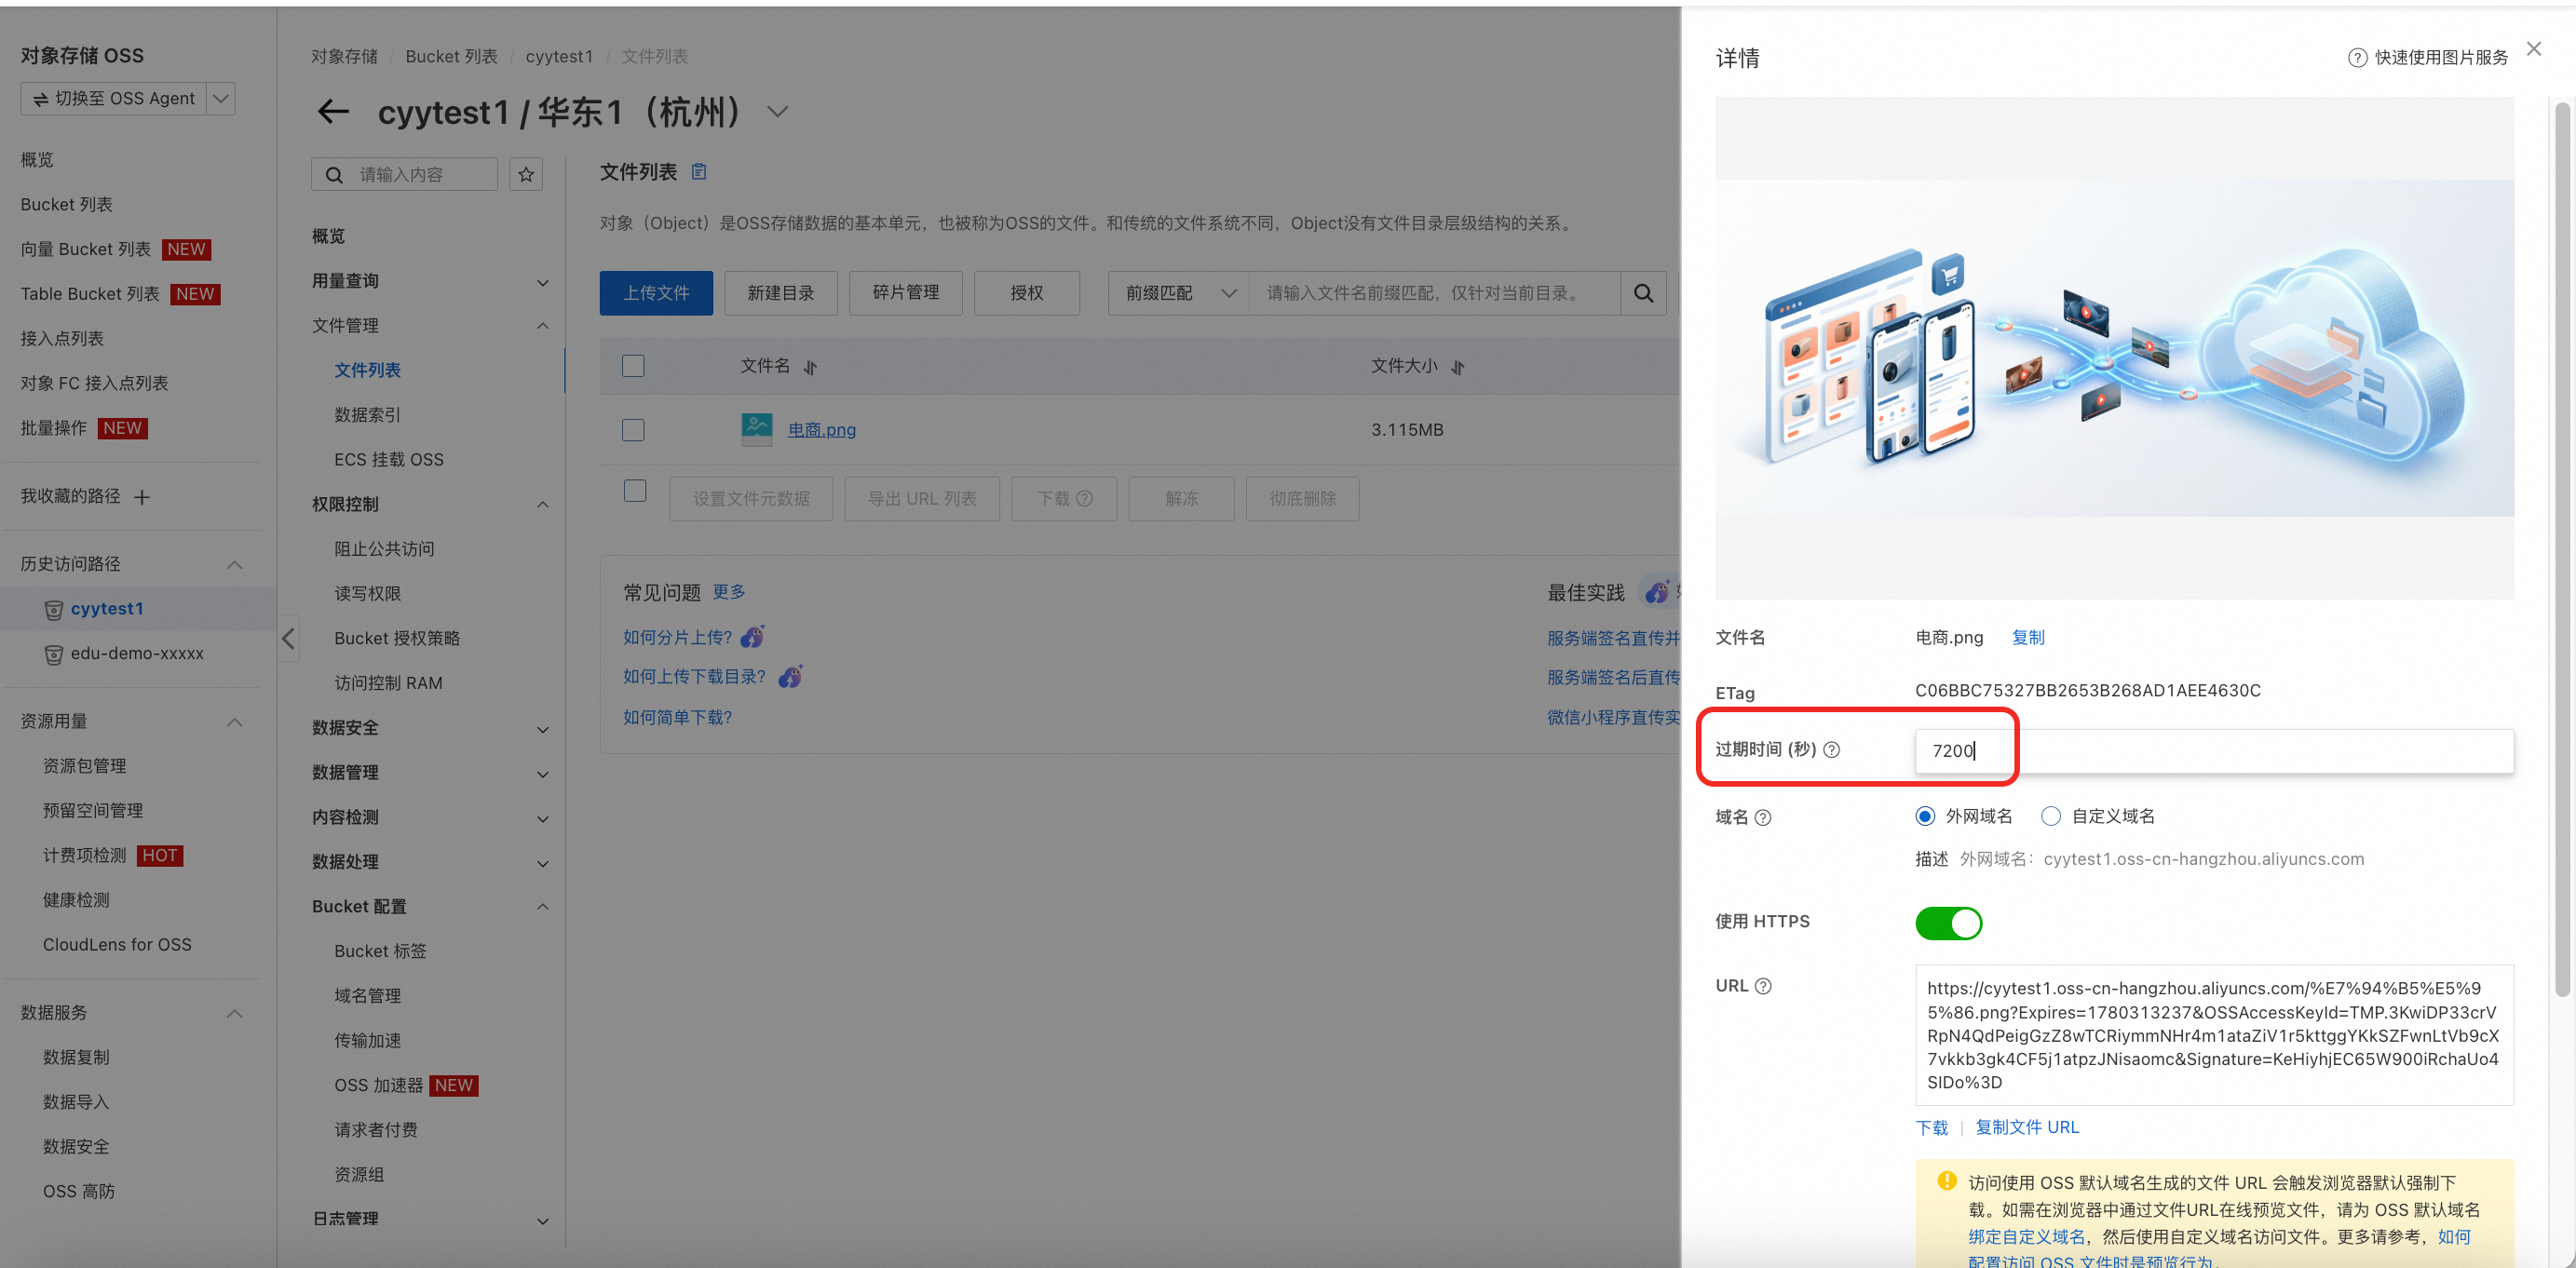This screenshot has width=2576, height=1268.
Task: Click the 文件大小 column sort icon
Action: [x=1458, y=367]
